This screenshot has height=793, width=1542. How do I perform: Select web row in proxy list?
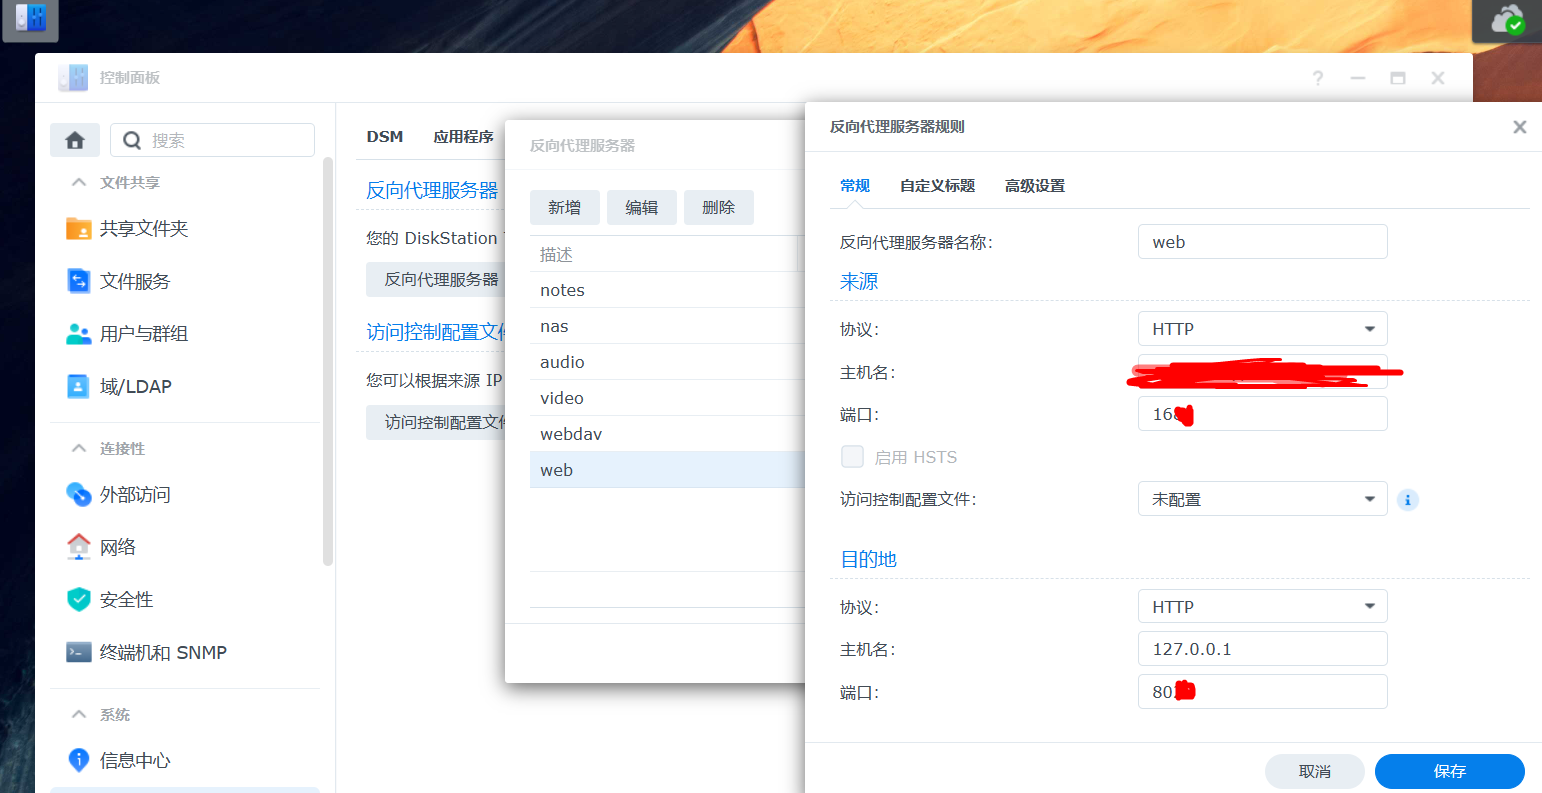click(667, 470)
